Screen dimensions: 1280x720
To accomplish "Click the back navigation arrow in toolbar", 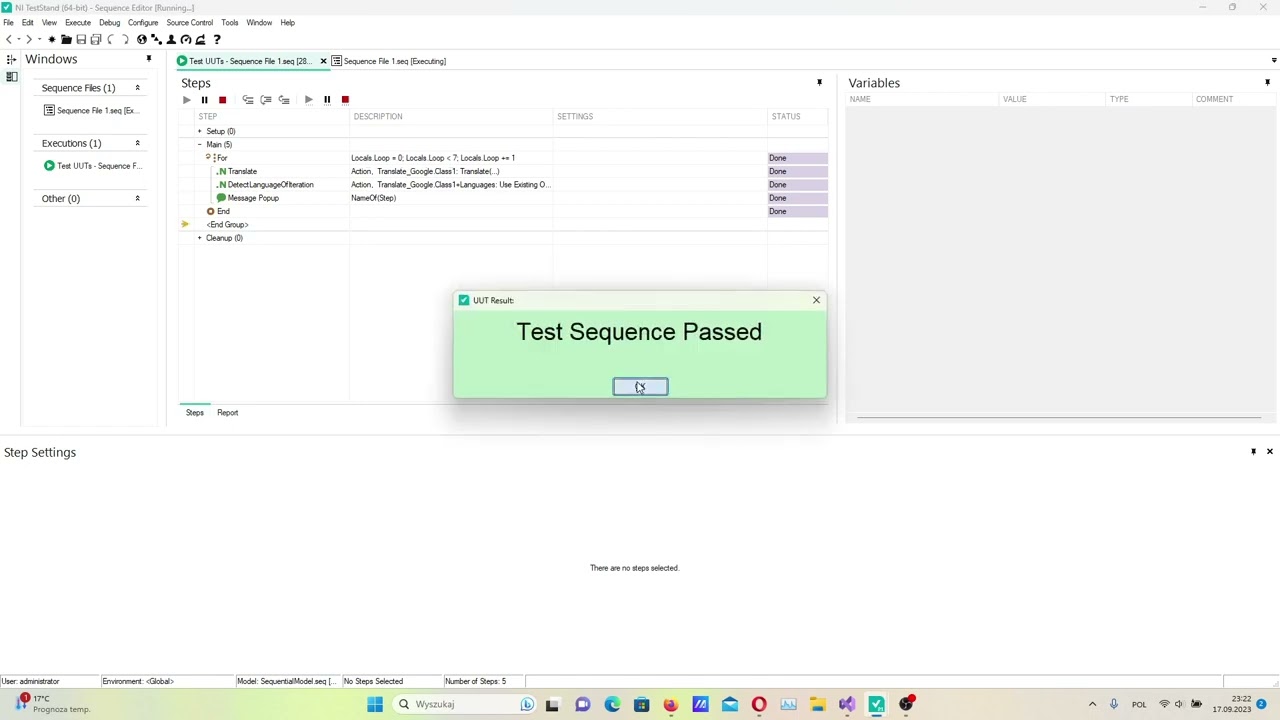I will (x=9, y=39).
